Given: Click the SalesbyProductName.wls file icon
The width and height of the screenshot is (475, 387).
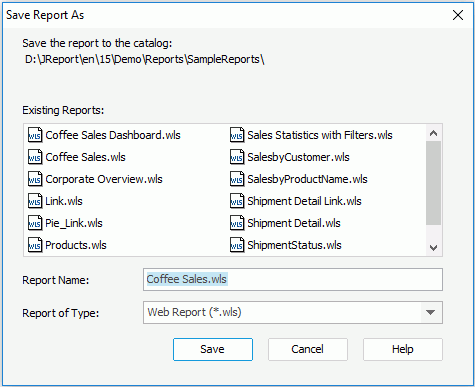Looking at the screenshot, I should click(237, 179).
